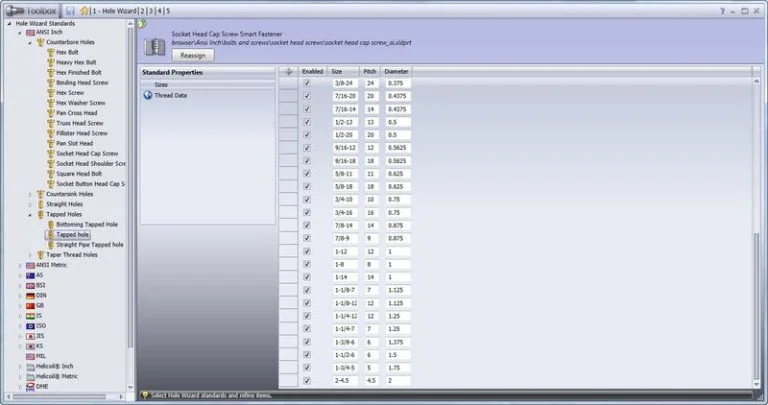Select the Heavy Hex Bolt tree item
The width and height of the screenshot is (768, 405).
79,62
